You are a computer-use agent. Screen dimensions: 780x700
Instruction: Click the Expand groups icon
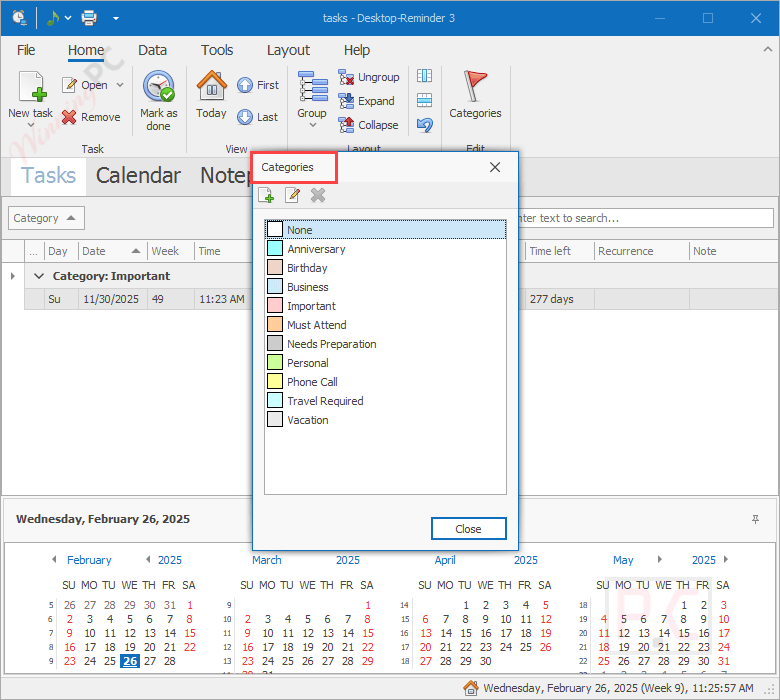(x=346, y=101)
